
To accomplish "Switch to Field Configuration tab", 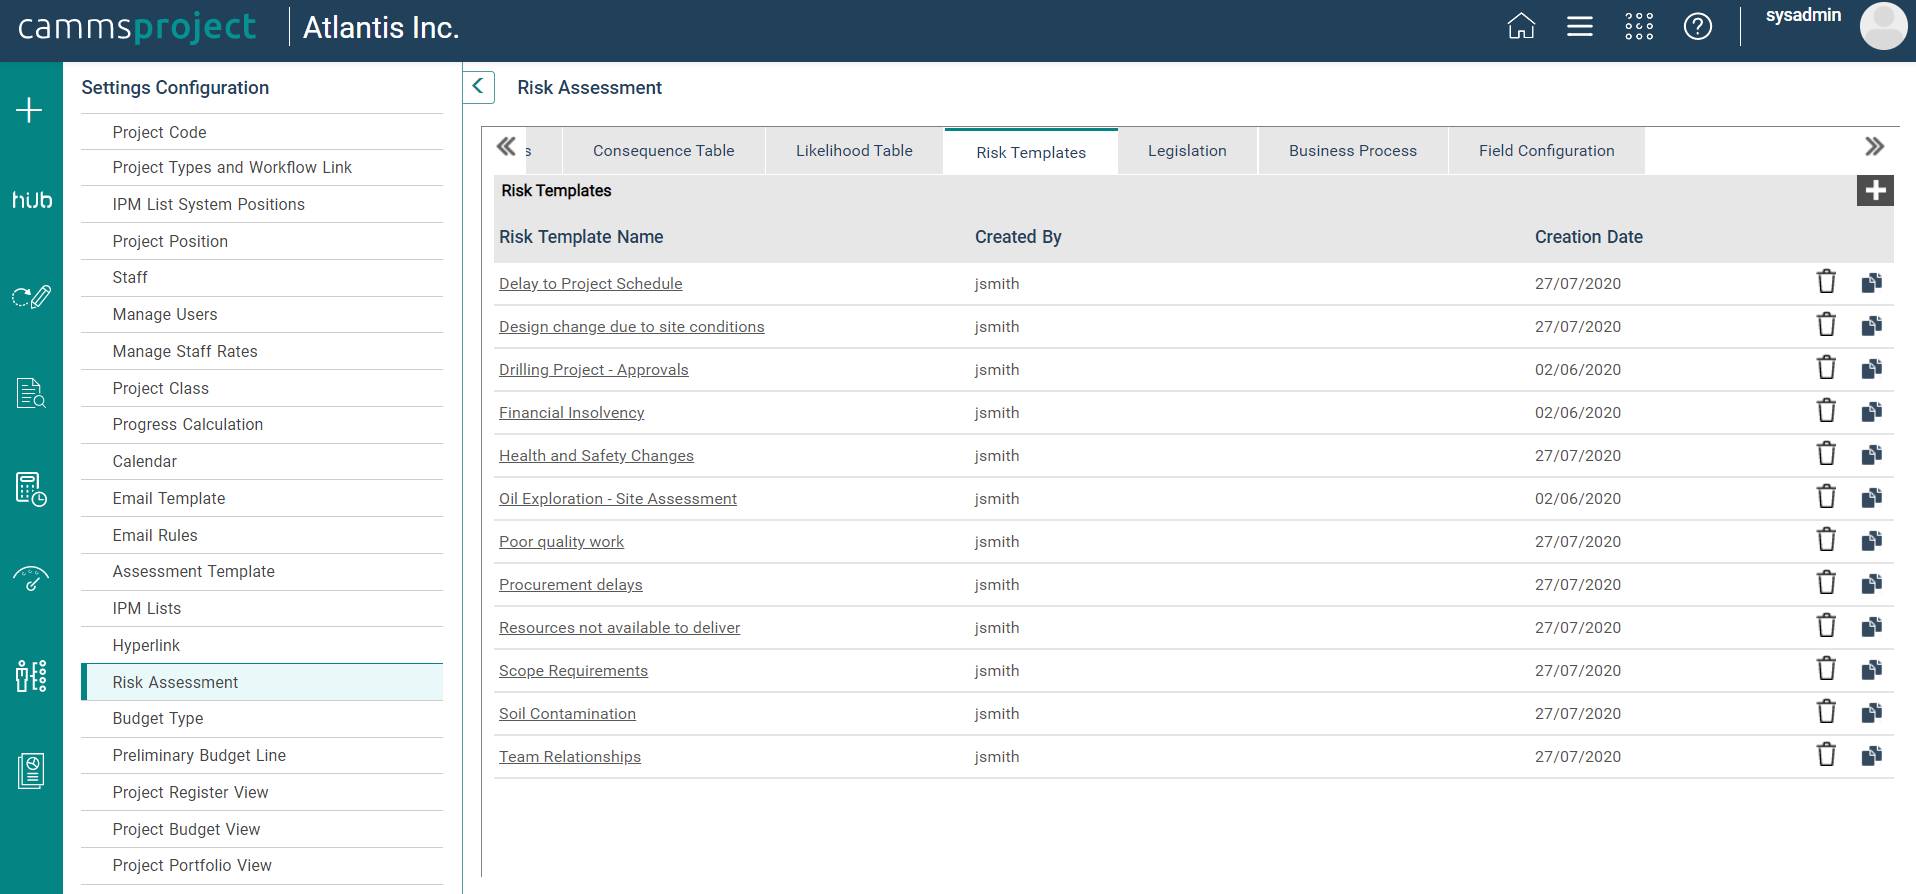I will (x=1546, y=151).
